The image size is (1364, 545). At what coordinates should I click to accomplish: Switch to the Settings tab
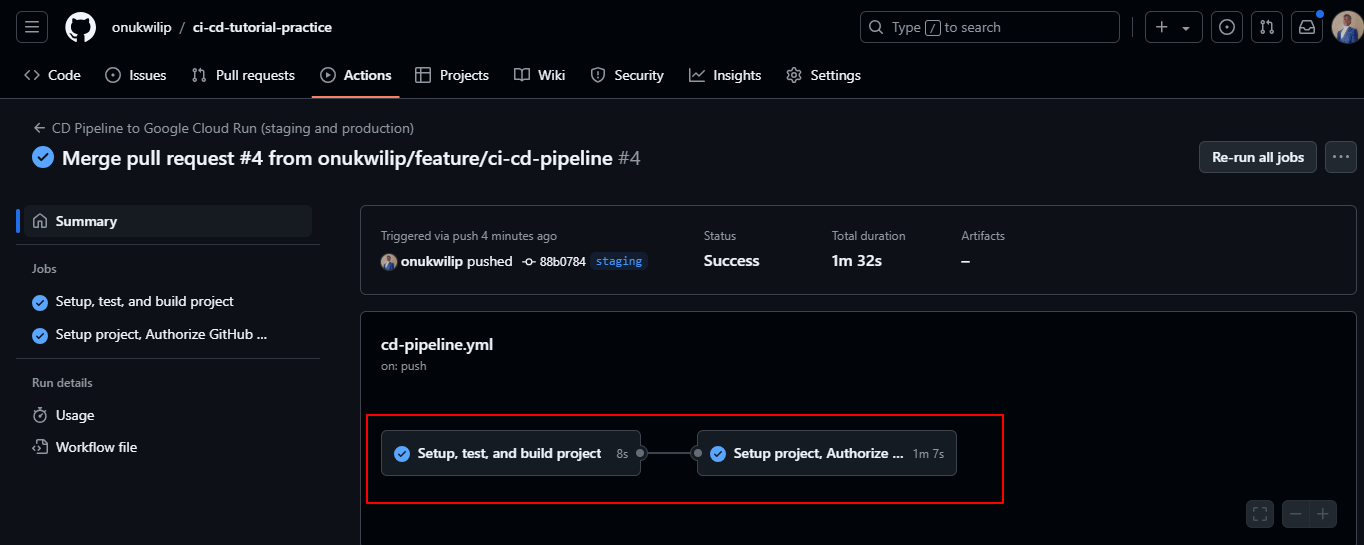(x=823, y=75)
